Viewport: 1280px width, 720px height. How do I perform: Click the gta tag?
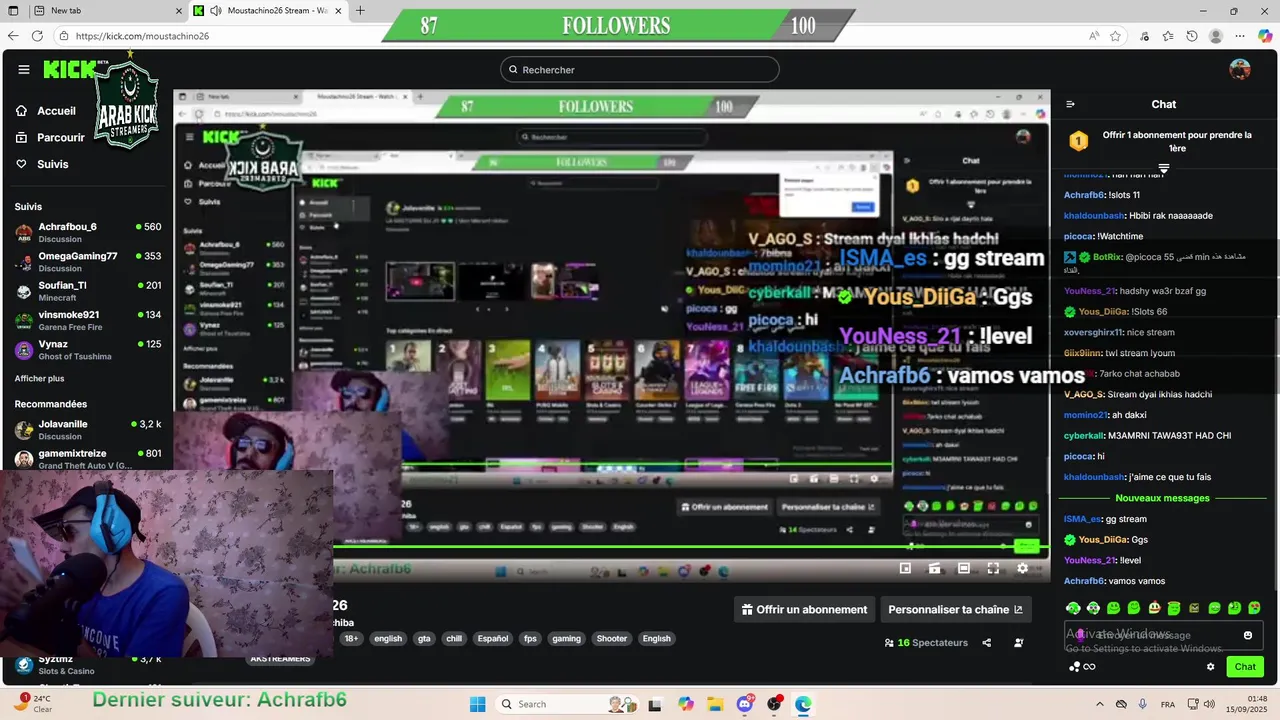click(x=424, y=639)
